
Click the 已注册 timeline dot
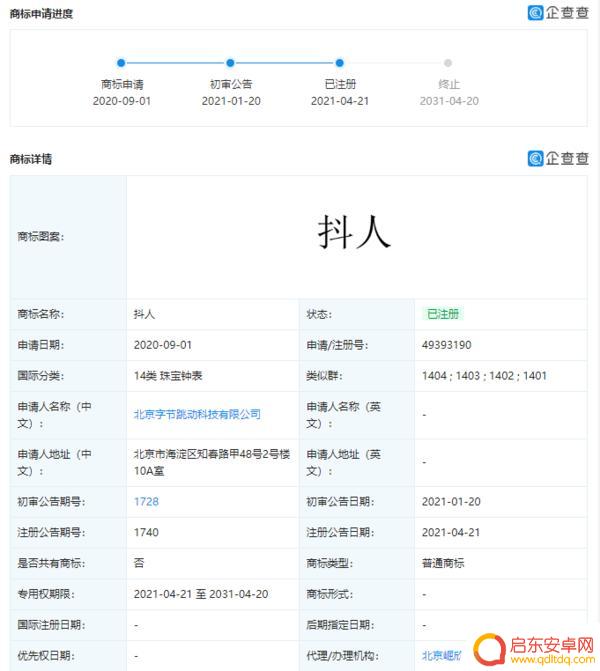click(340, 63)
